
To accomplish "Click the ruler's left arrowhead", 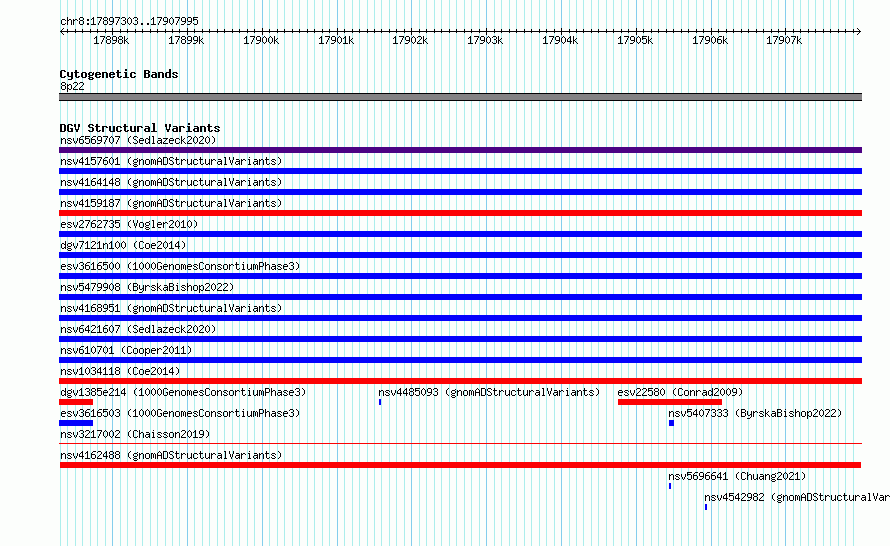I will pyautogui.click(x=62, y=31).
